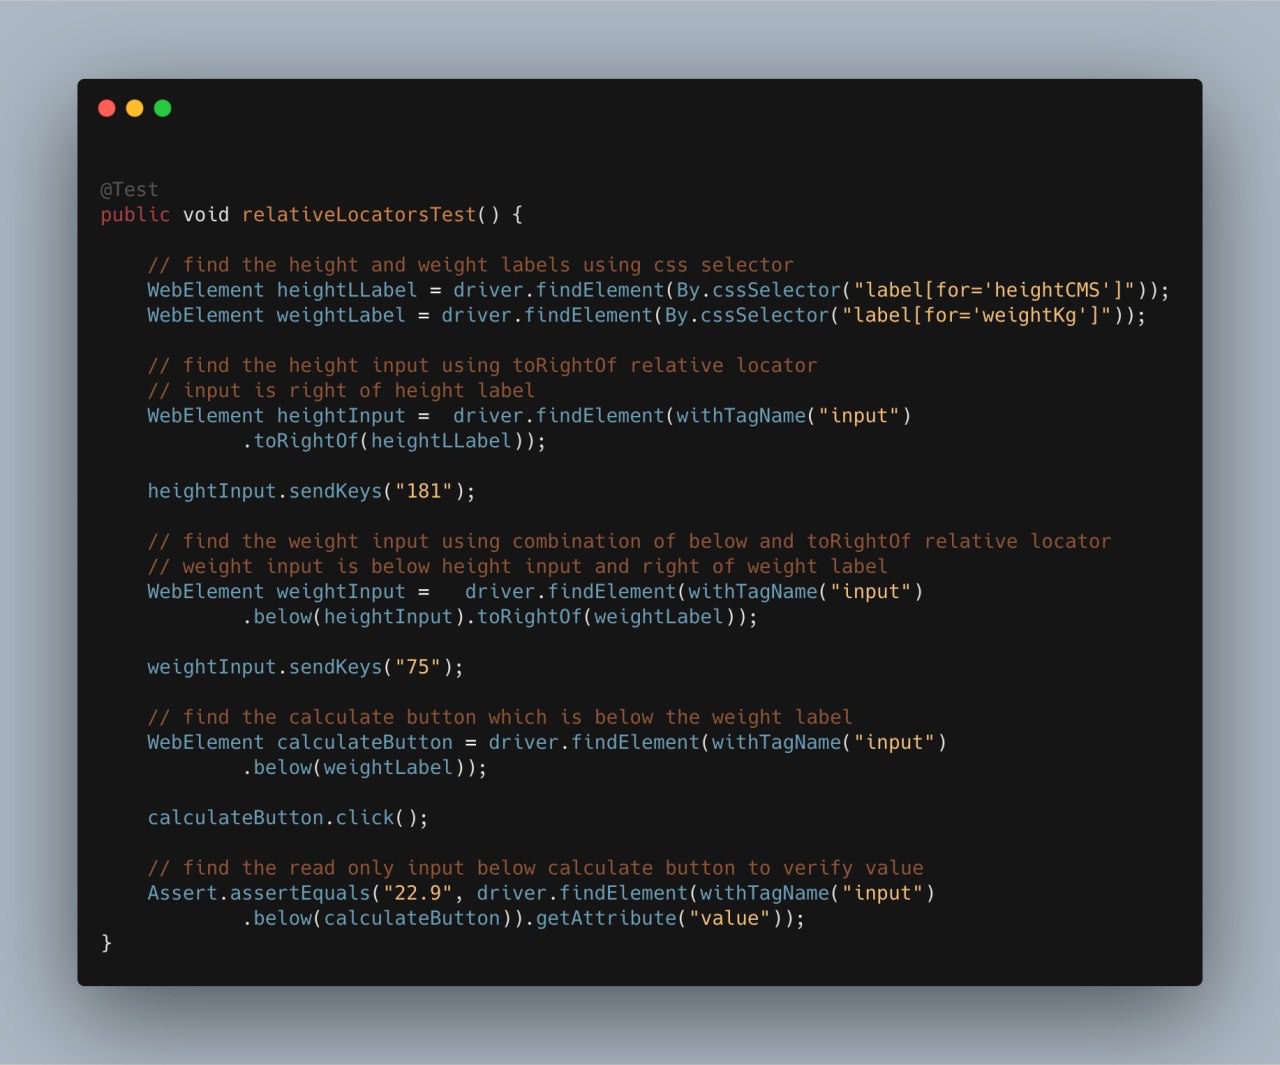Click the "label[for='weightKg']" string
The height and width of the screenshot is (1065, 1280).
(976, 315)
